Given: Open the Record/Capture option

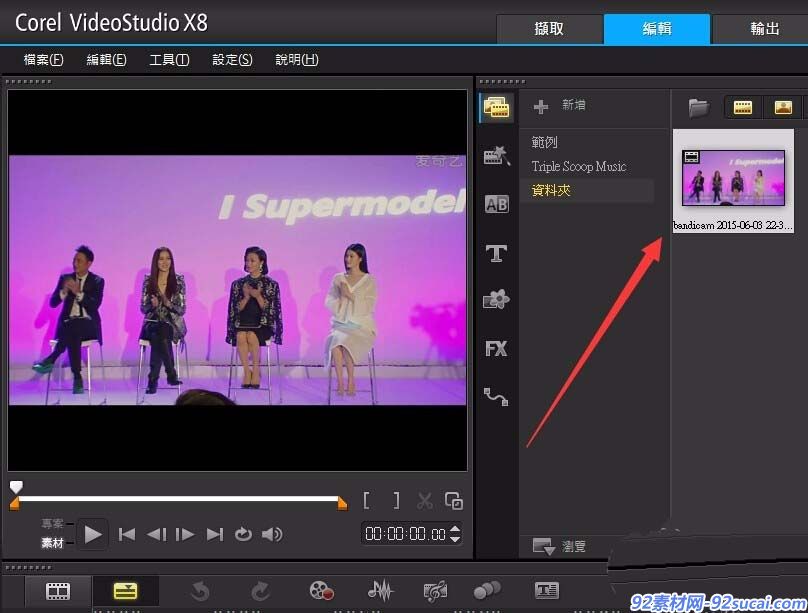Looking at the screenshot, I should pyautogui.click(x=322, y=591).
